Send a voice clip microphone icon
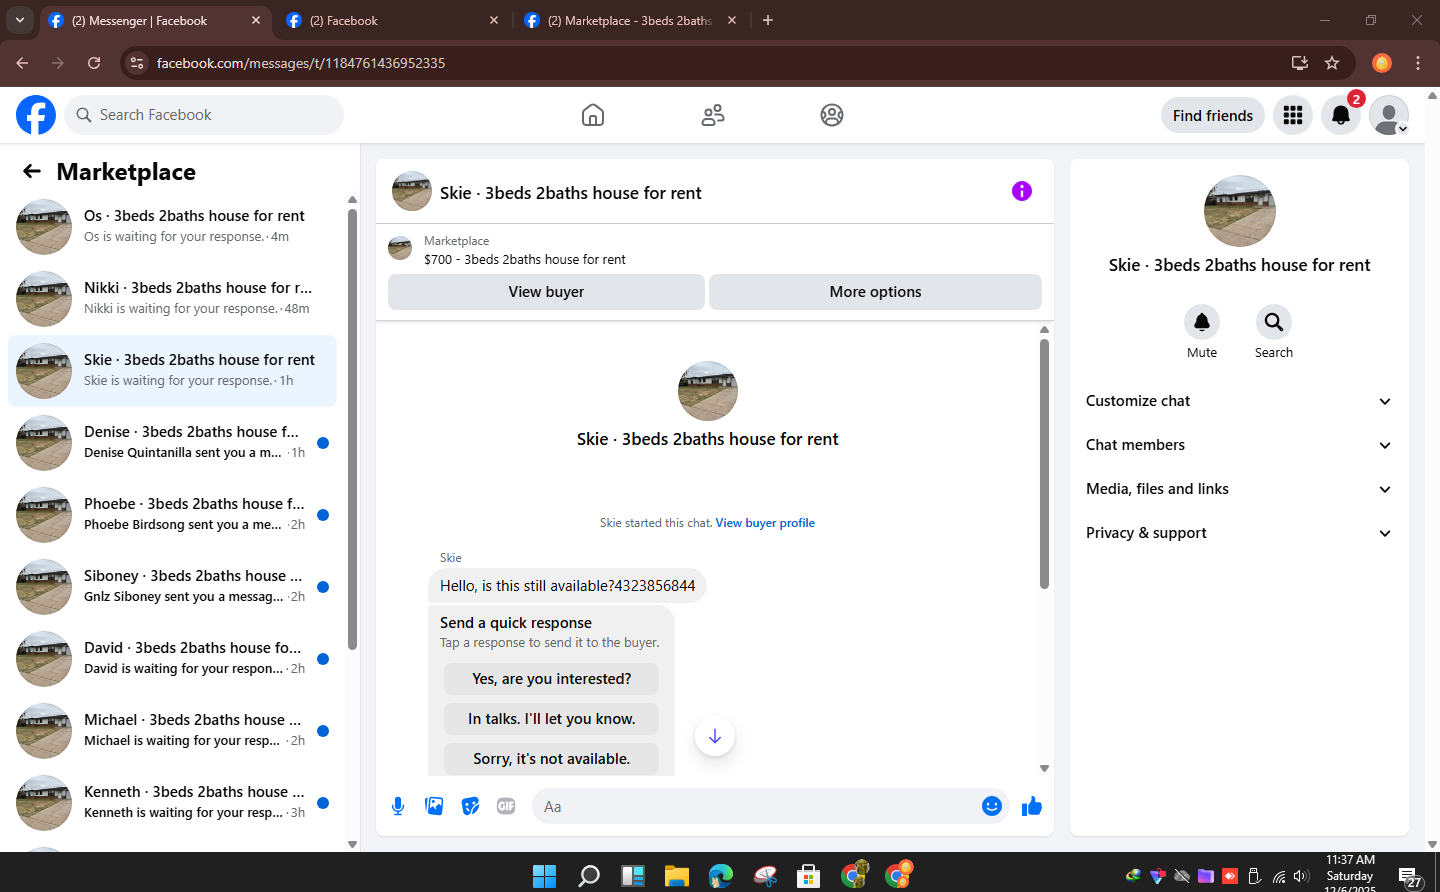 tap(398, 806)
